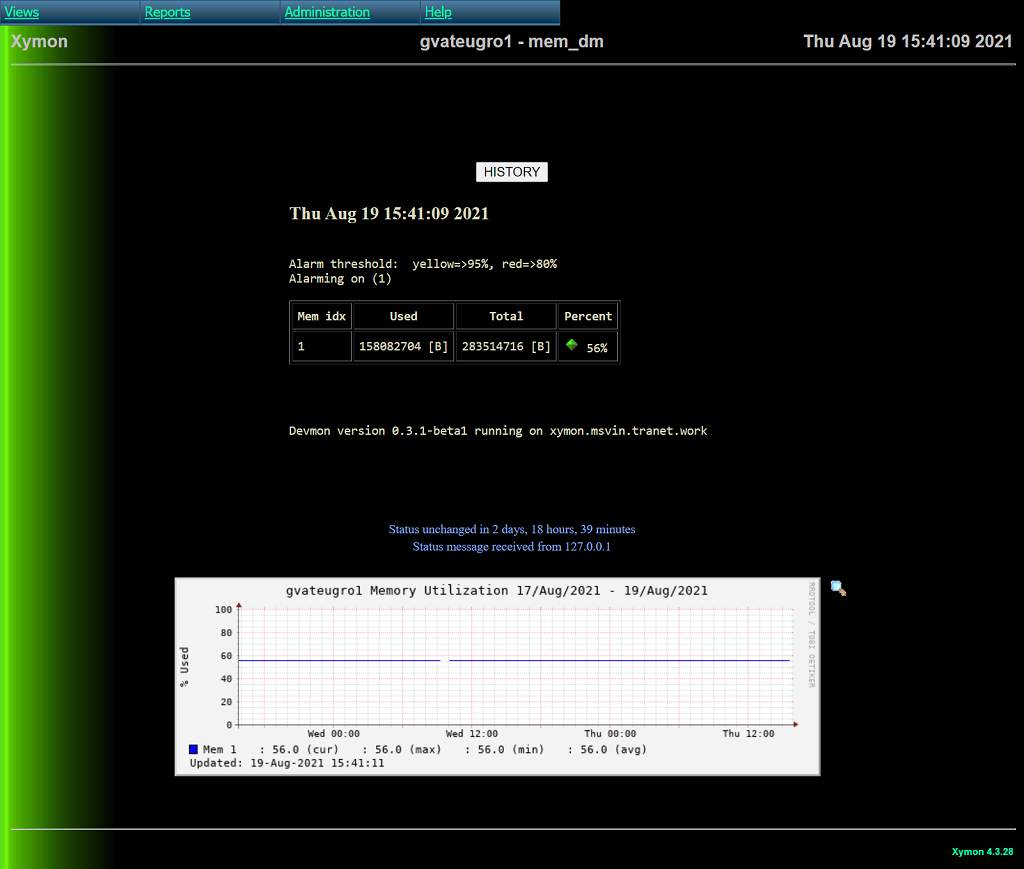1024x869 pixels.
Task: Select the Percent column header
Action: (588, 316)
